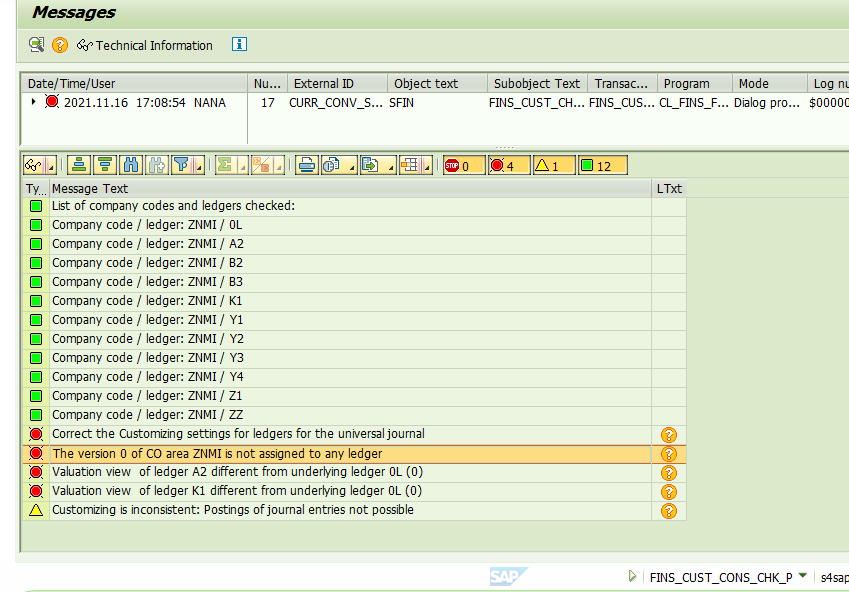Click the External ID column header
Screen dimensions: 849x592
click(x=323, y=84)
